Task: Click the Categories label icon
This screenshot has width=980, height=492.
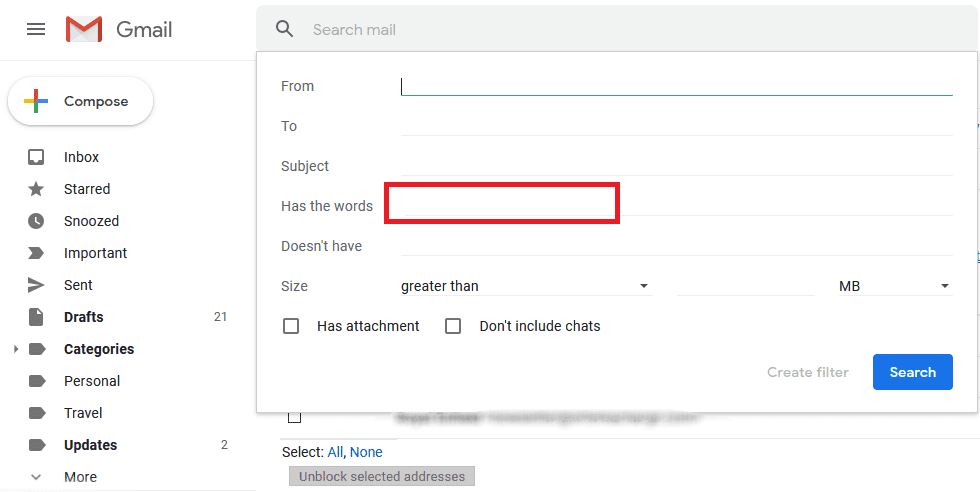Action: [x=38, y=349]
